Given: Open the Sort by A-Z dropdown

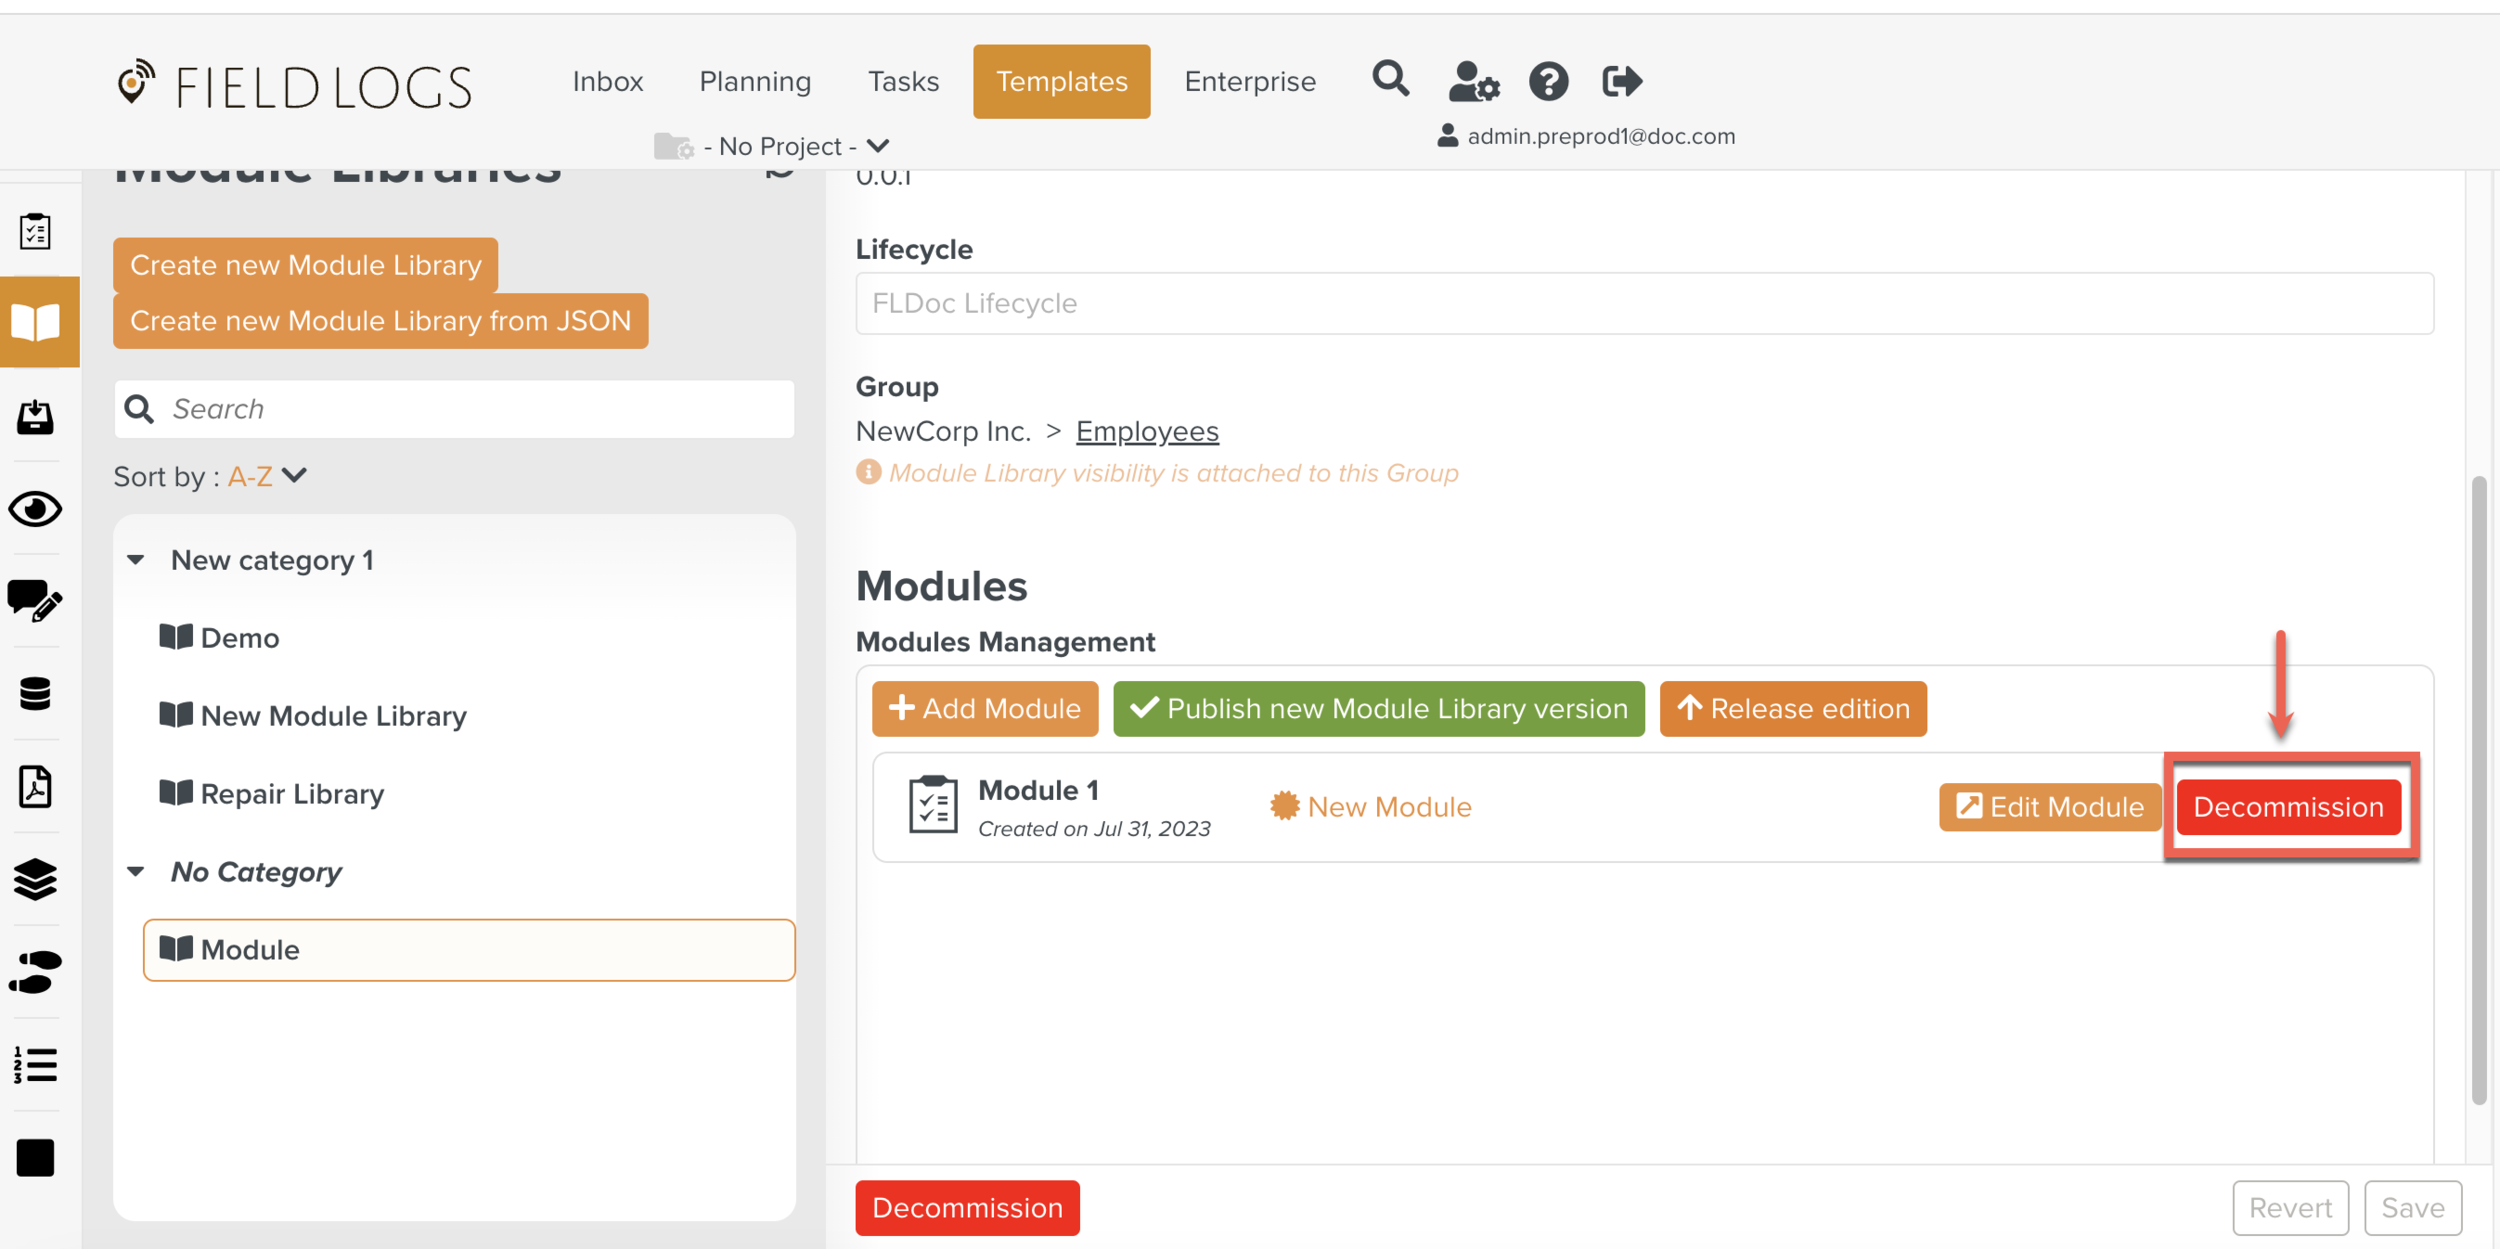Looking at the screenshot, I should pos(267,476).
